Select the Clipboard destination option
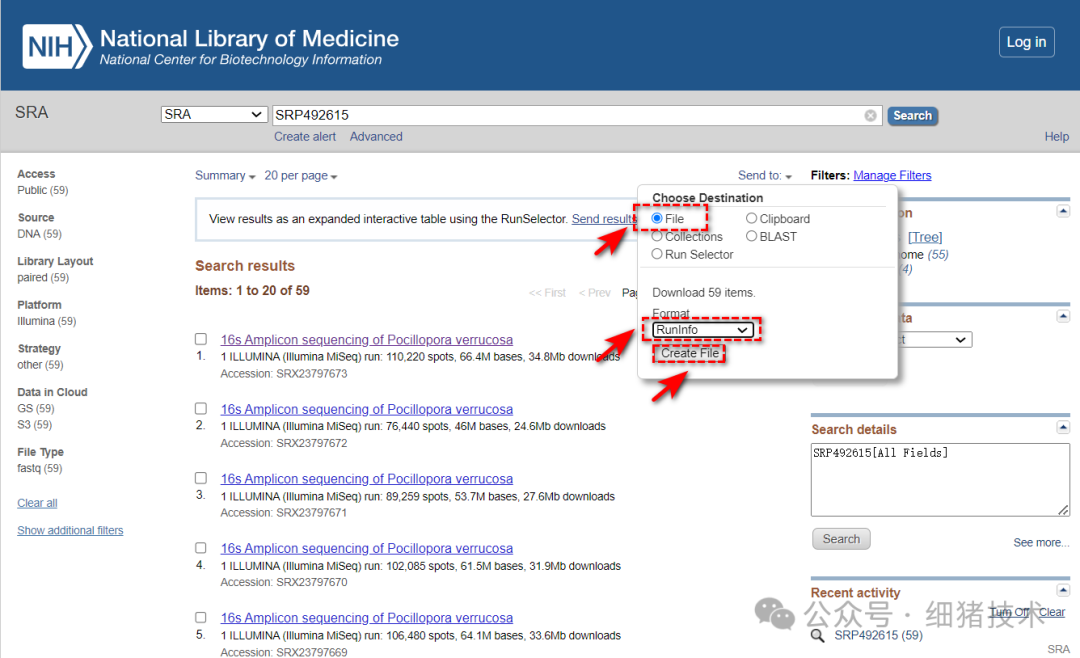 pyautogui.click(x=752, y=219)
